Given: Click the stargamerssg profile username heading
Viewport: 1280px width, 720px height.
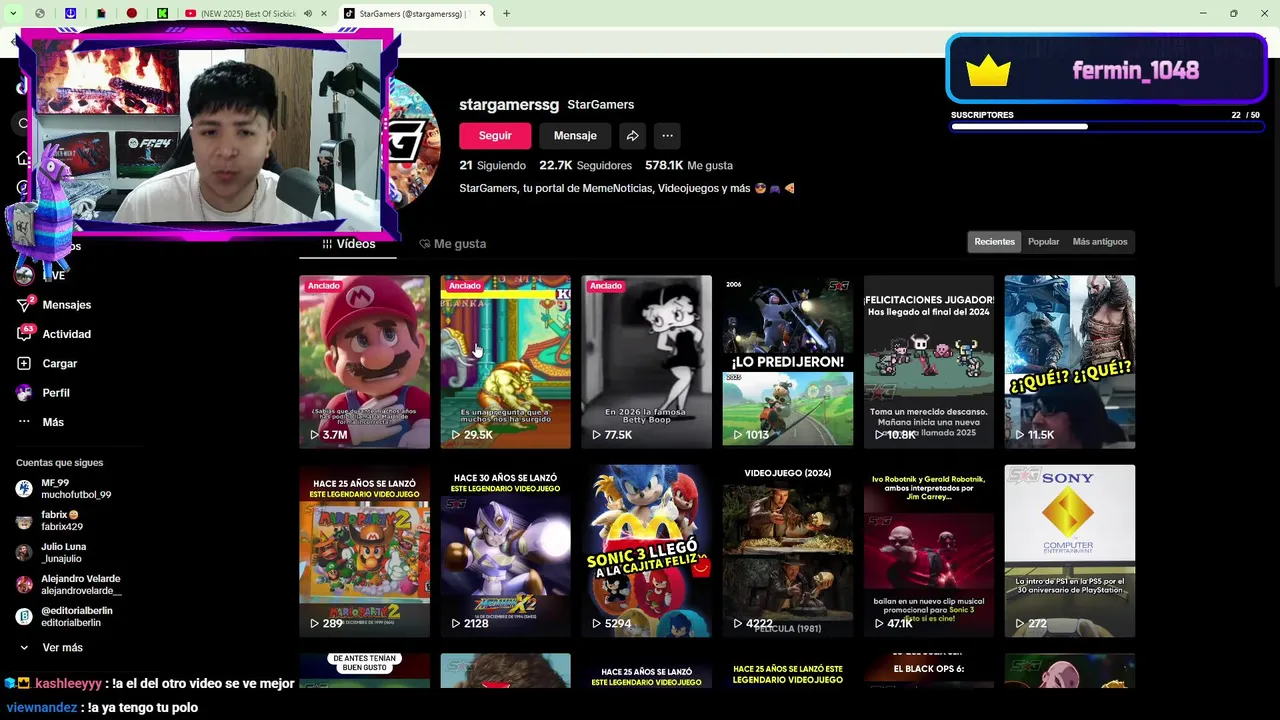Looking at the screenshot, I should (x=508, y=105).
